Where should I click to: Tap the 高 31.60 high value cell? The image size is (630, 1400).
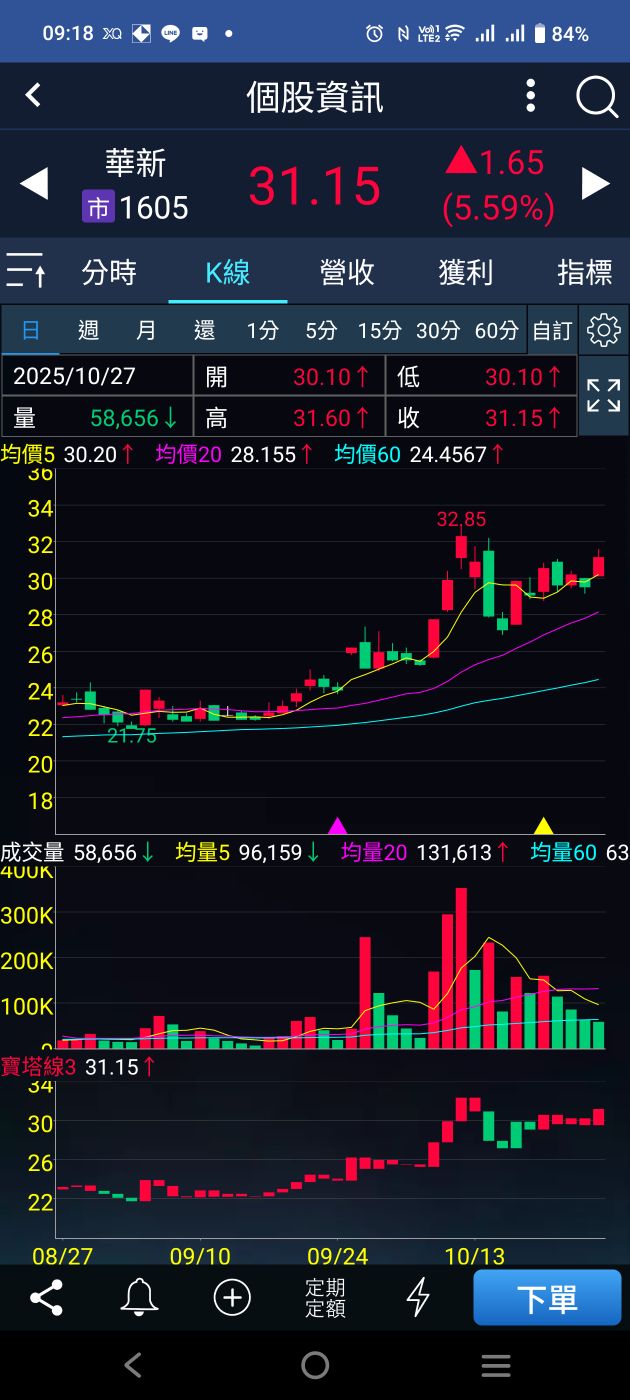tap(288, 417)
